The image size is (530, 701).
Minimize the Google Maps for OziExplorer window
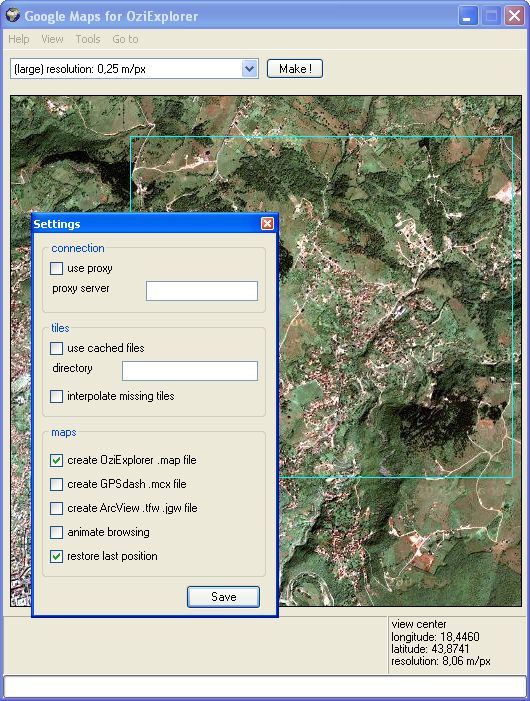(468, 17)
